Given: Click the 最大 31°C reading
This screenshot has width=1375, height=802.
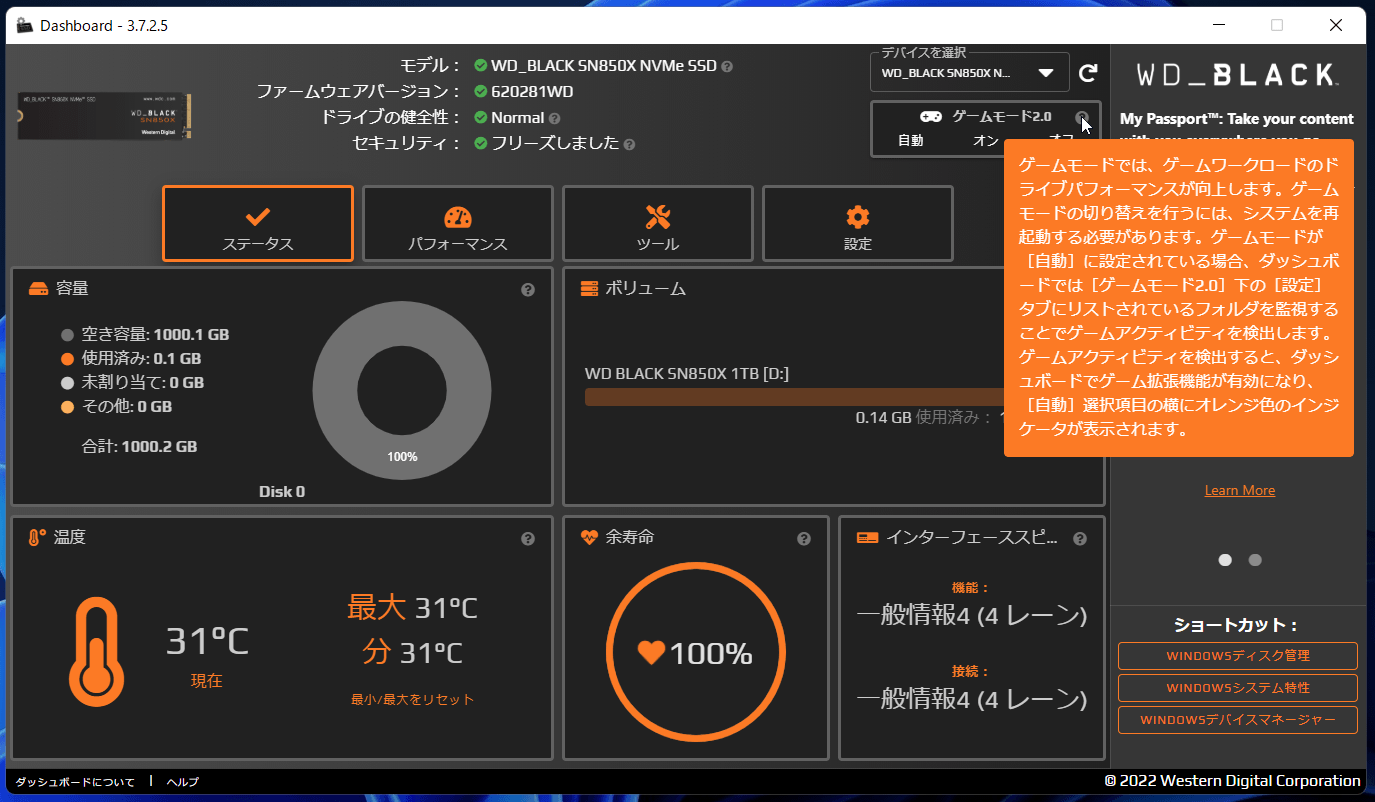Looking at the screenshot, I should point(412,607).
